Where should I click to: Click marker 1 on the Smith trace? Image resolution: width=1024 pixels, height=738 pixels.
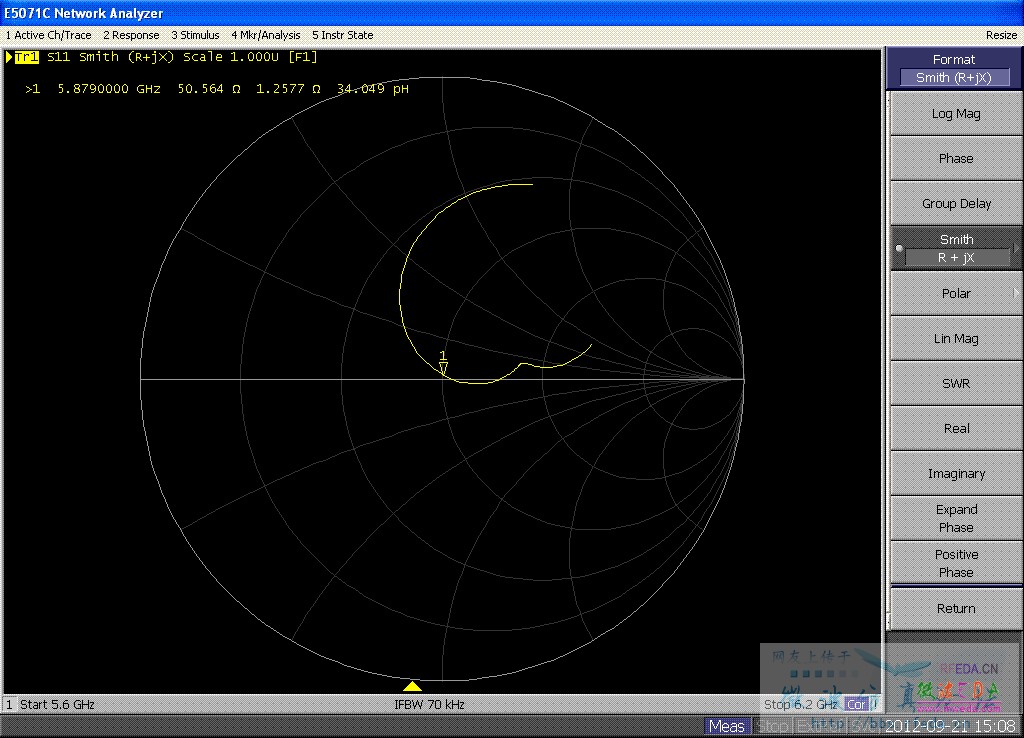[443, 363]
